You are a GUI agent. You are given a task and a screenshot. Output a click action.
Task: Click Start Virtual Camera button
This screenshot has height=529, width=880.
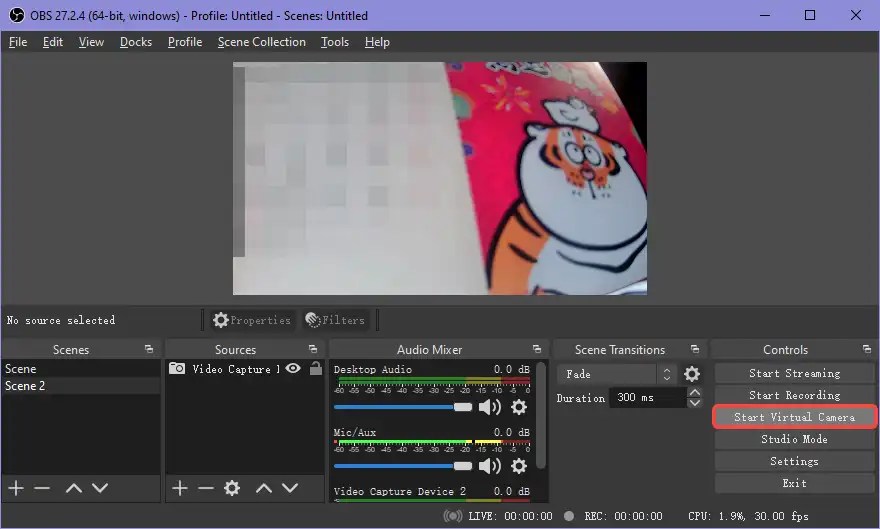[794, 417]
